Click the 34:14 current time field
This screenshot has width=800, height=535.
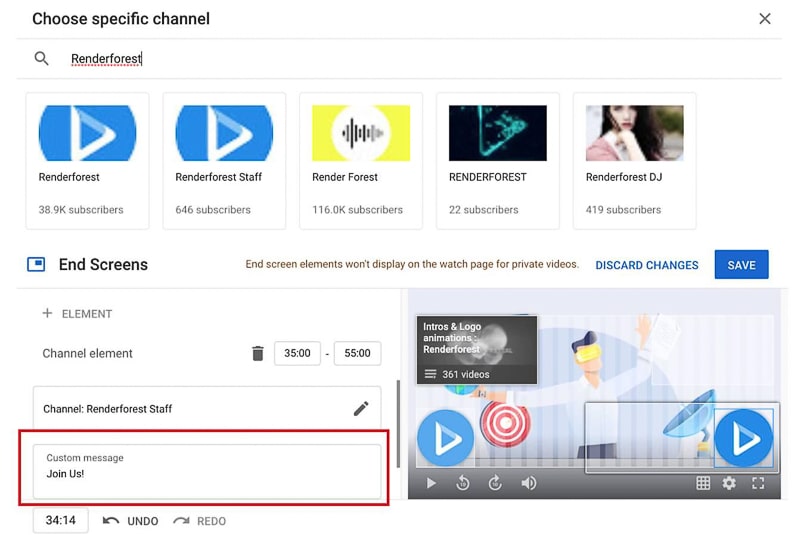point(61,520)
